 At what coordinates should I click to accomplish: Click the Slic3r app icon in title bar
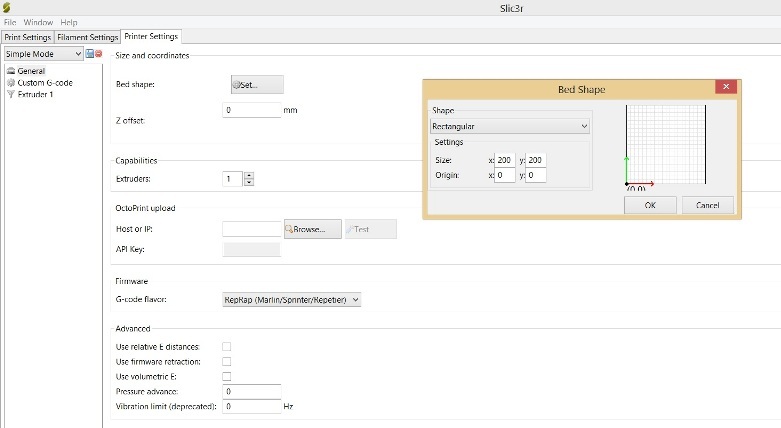click(7, 7)
